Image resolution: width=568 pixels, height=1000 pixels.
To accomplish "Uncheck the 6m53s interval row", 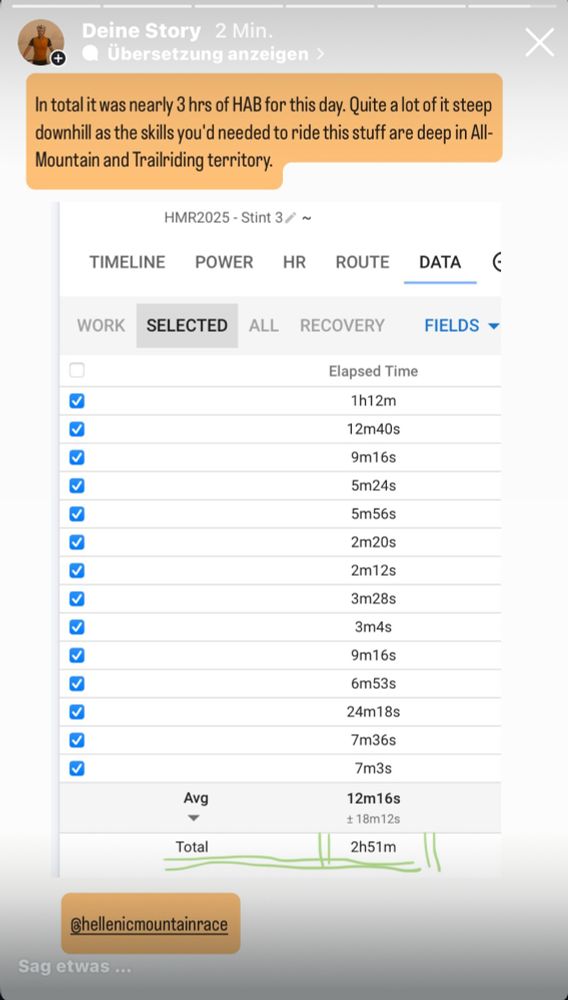I will click(76, 684).
